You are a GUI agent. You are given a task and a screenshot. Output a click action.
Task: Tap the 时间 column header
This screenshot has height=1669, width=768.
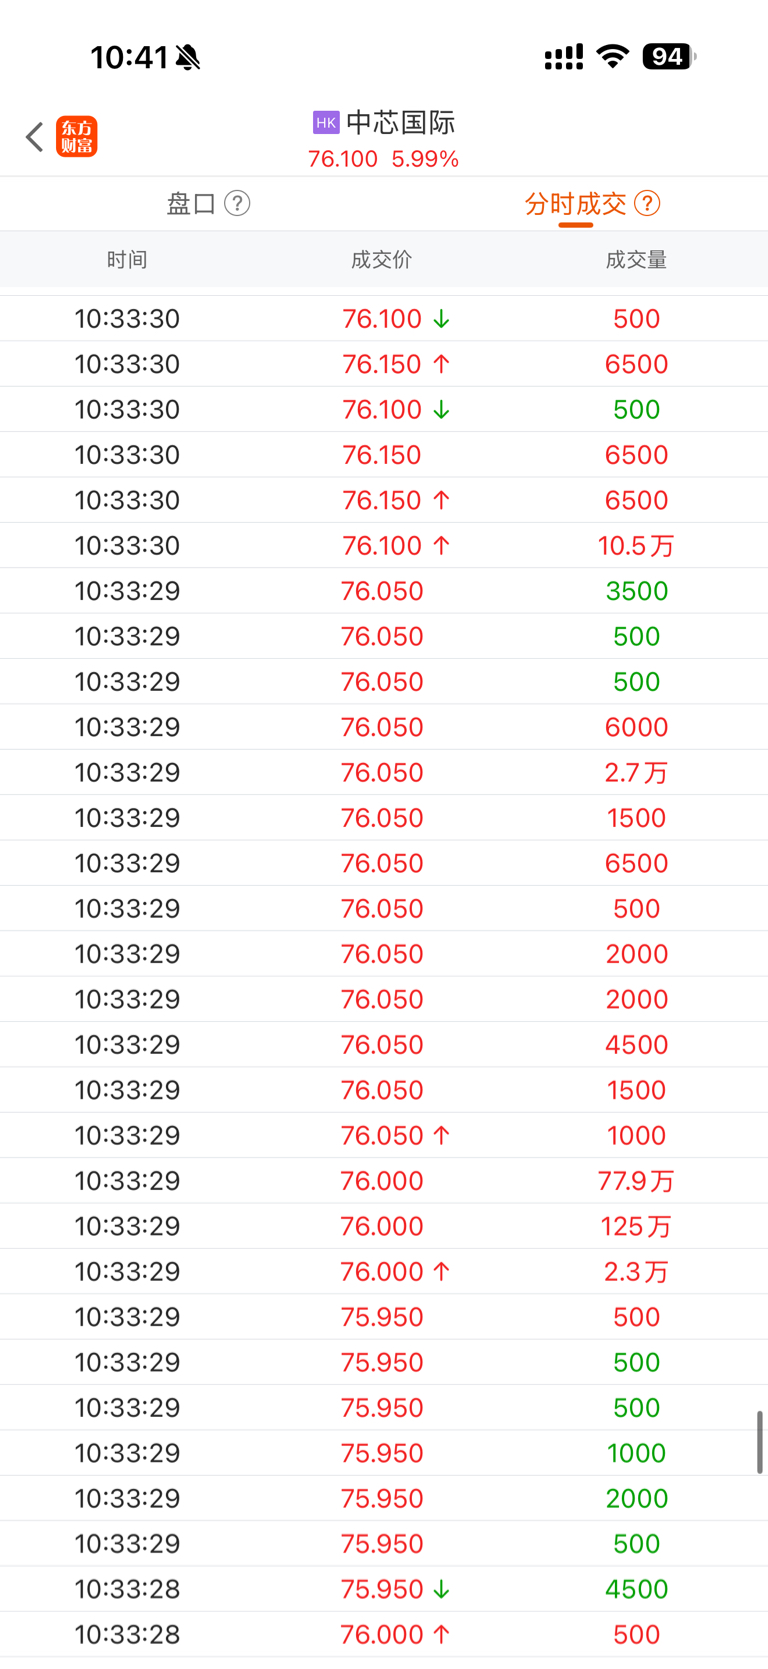pos(127,260)
